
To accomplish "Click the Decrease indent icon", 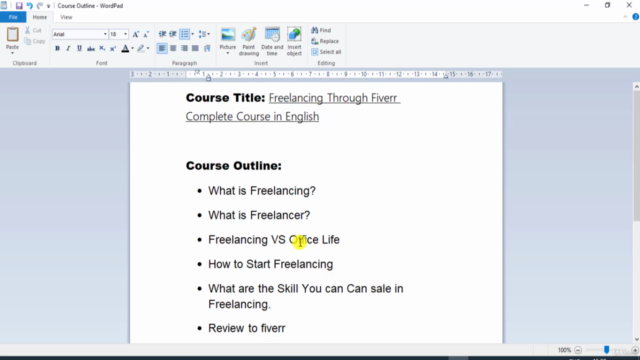I will point(162,34).
